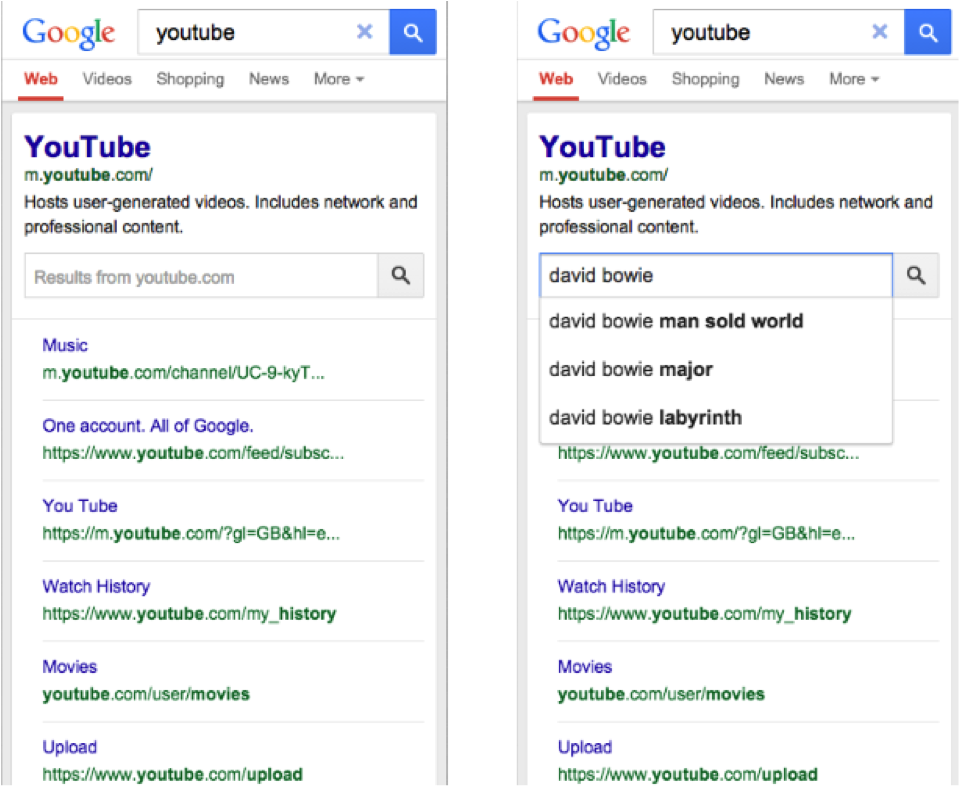Image resolution: width=960 pixels, height=794 pixels.
Task: Click magnifier beside Results from youtube.com field
Action: click(x=401, y=275)
